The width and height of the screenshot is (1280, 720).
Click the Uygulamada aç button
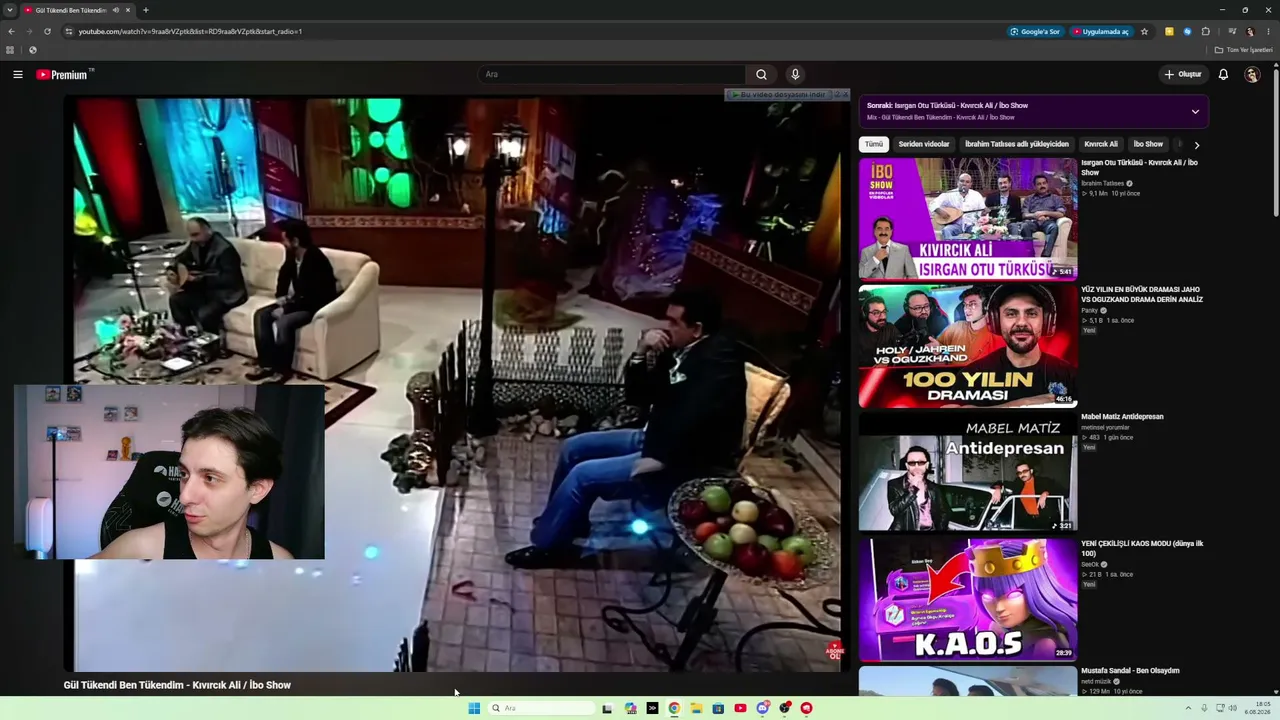tap(1101, 31)
